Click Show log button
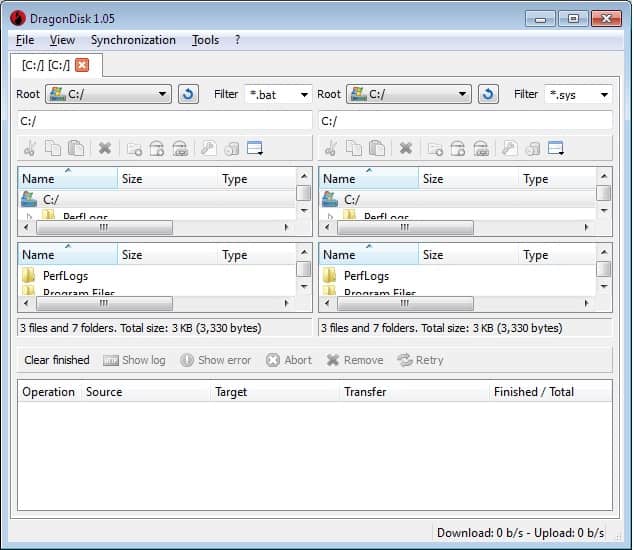The width and height of the screenshot is (634, 550). coord(134,360)
